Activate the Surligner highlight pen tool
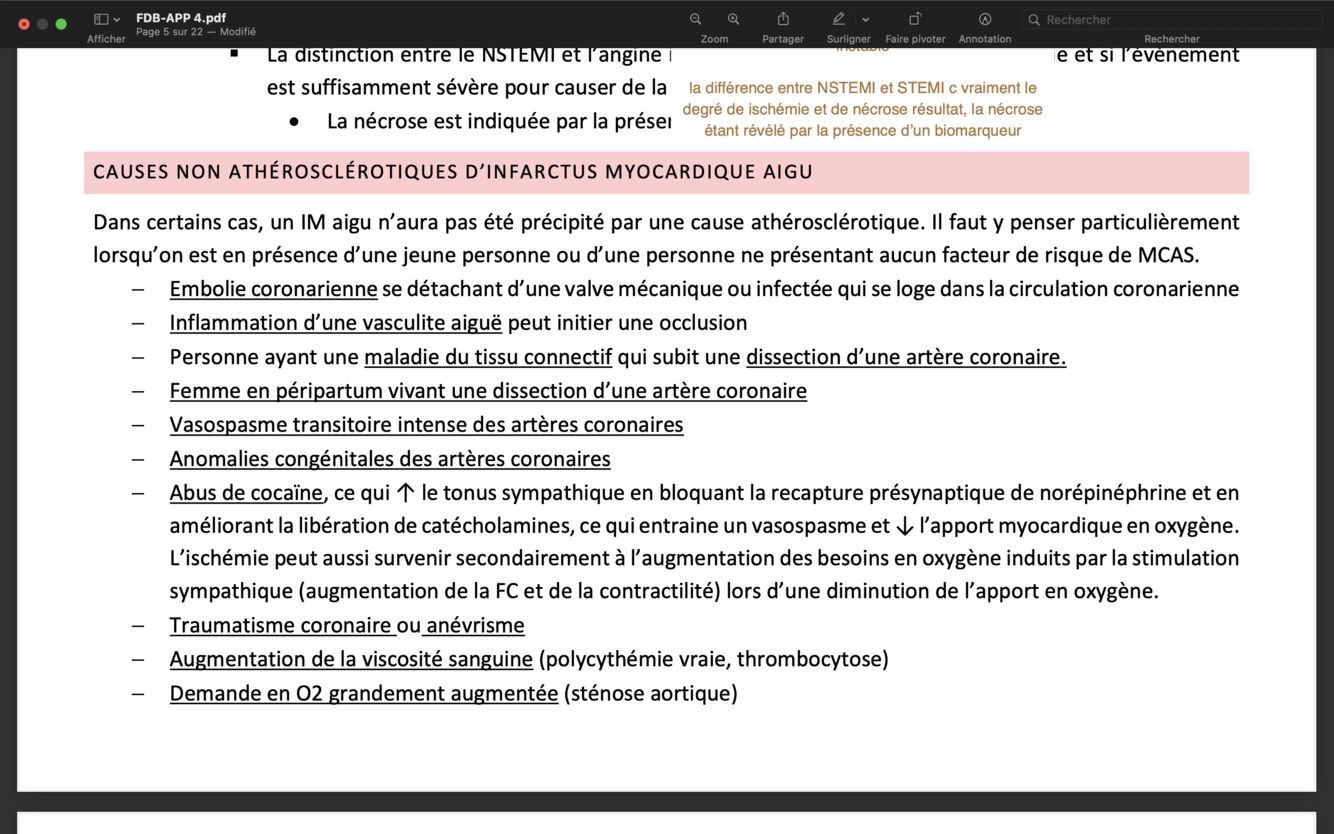Screen dimensions: 1334x834 [x=839, y=19]
